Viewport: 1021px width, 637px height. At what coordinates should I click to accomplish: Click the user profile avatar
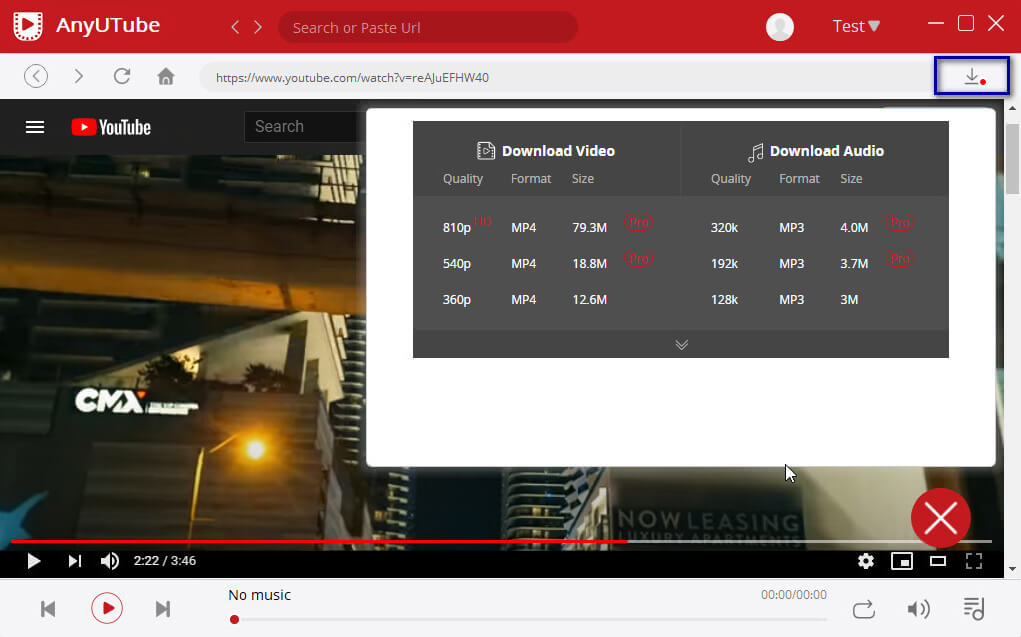click(779, 27)
